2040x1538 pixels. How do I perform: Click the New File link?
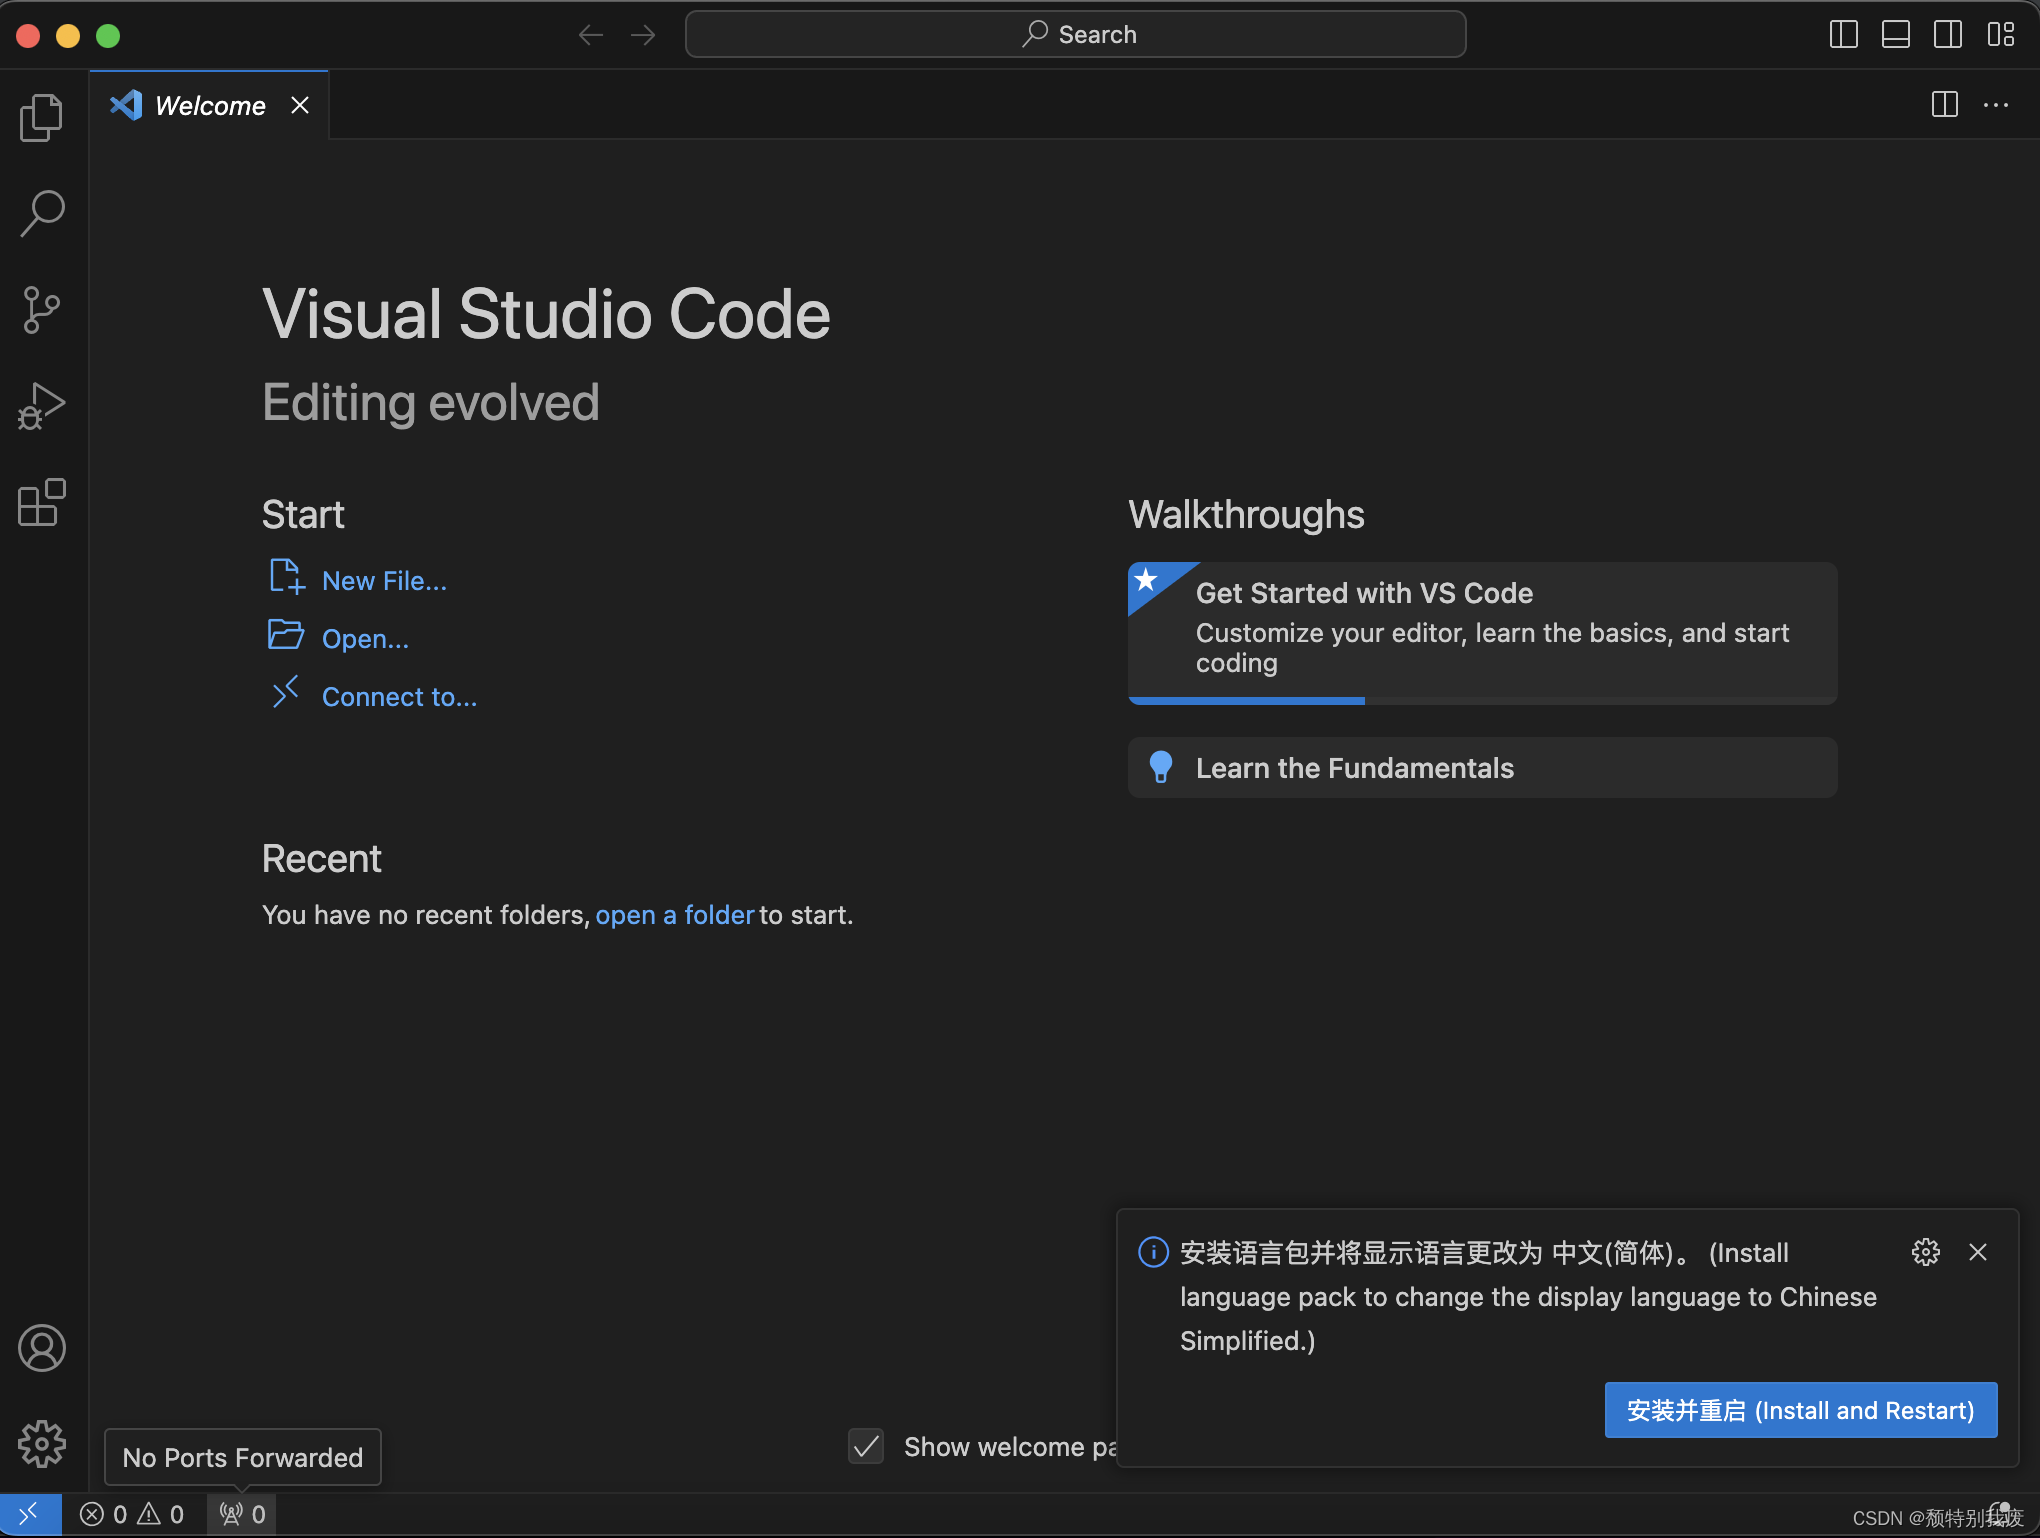[384, 581]
